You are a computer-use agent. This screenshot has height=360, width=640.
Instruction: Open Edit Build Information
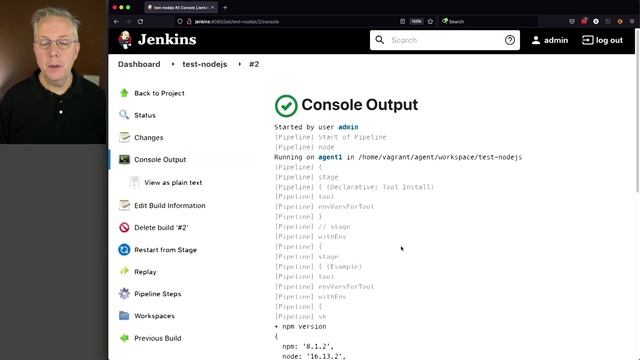pyautogui.click(x=170, y=205)
